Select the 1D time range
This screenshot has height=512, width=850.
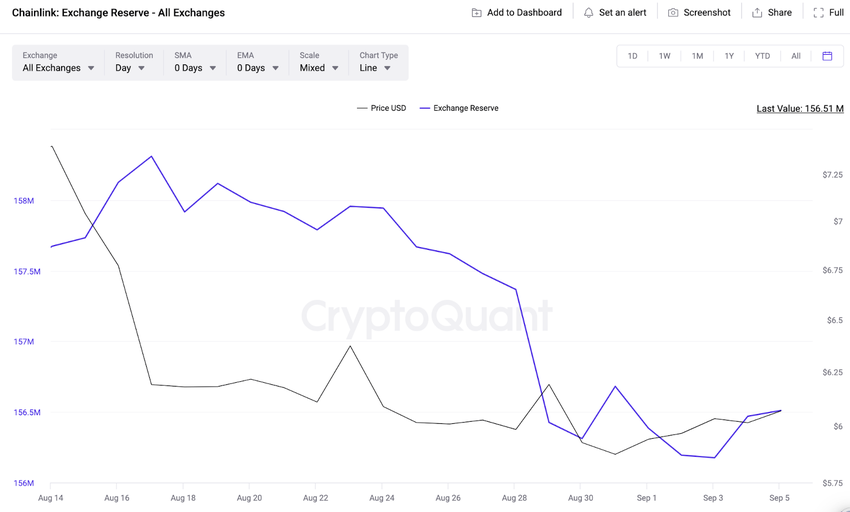point(632,56)
